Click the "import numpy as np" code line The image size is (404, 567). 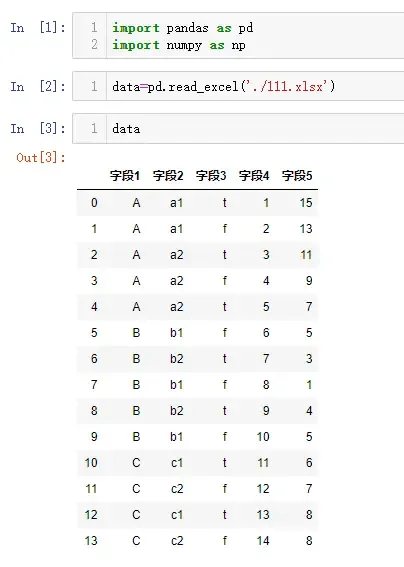tap(179, 45)
